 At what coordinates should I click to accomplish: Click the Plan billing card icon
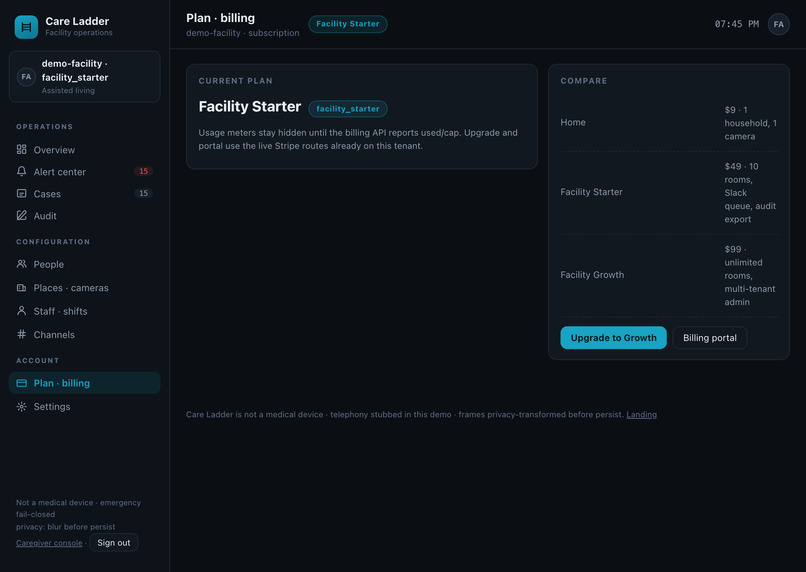tap(22, 383)
